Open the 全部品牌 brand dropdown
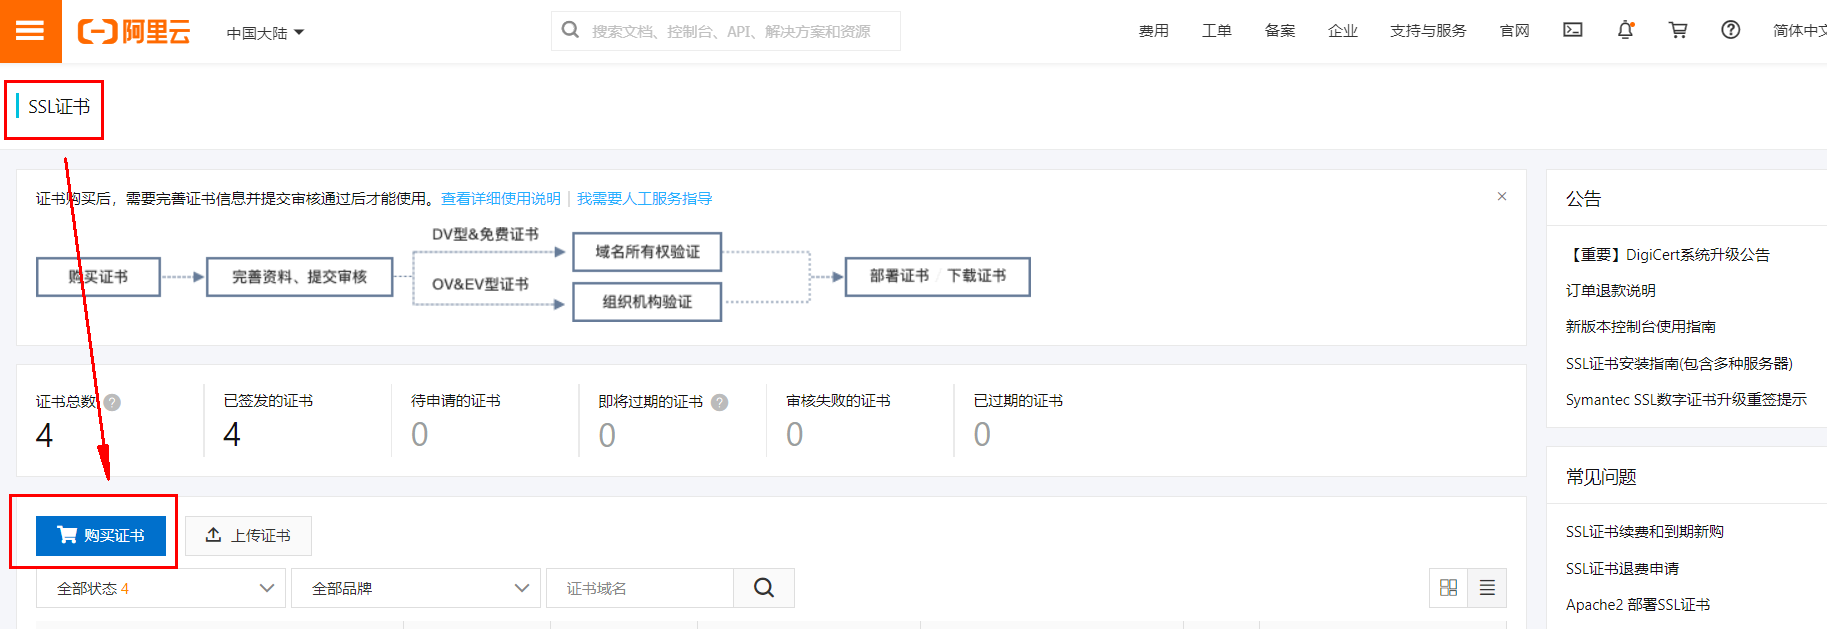1827x629 pixels. coord(416,588)
